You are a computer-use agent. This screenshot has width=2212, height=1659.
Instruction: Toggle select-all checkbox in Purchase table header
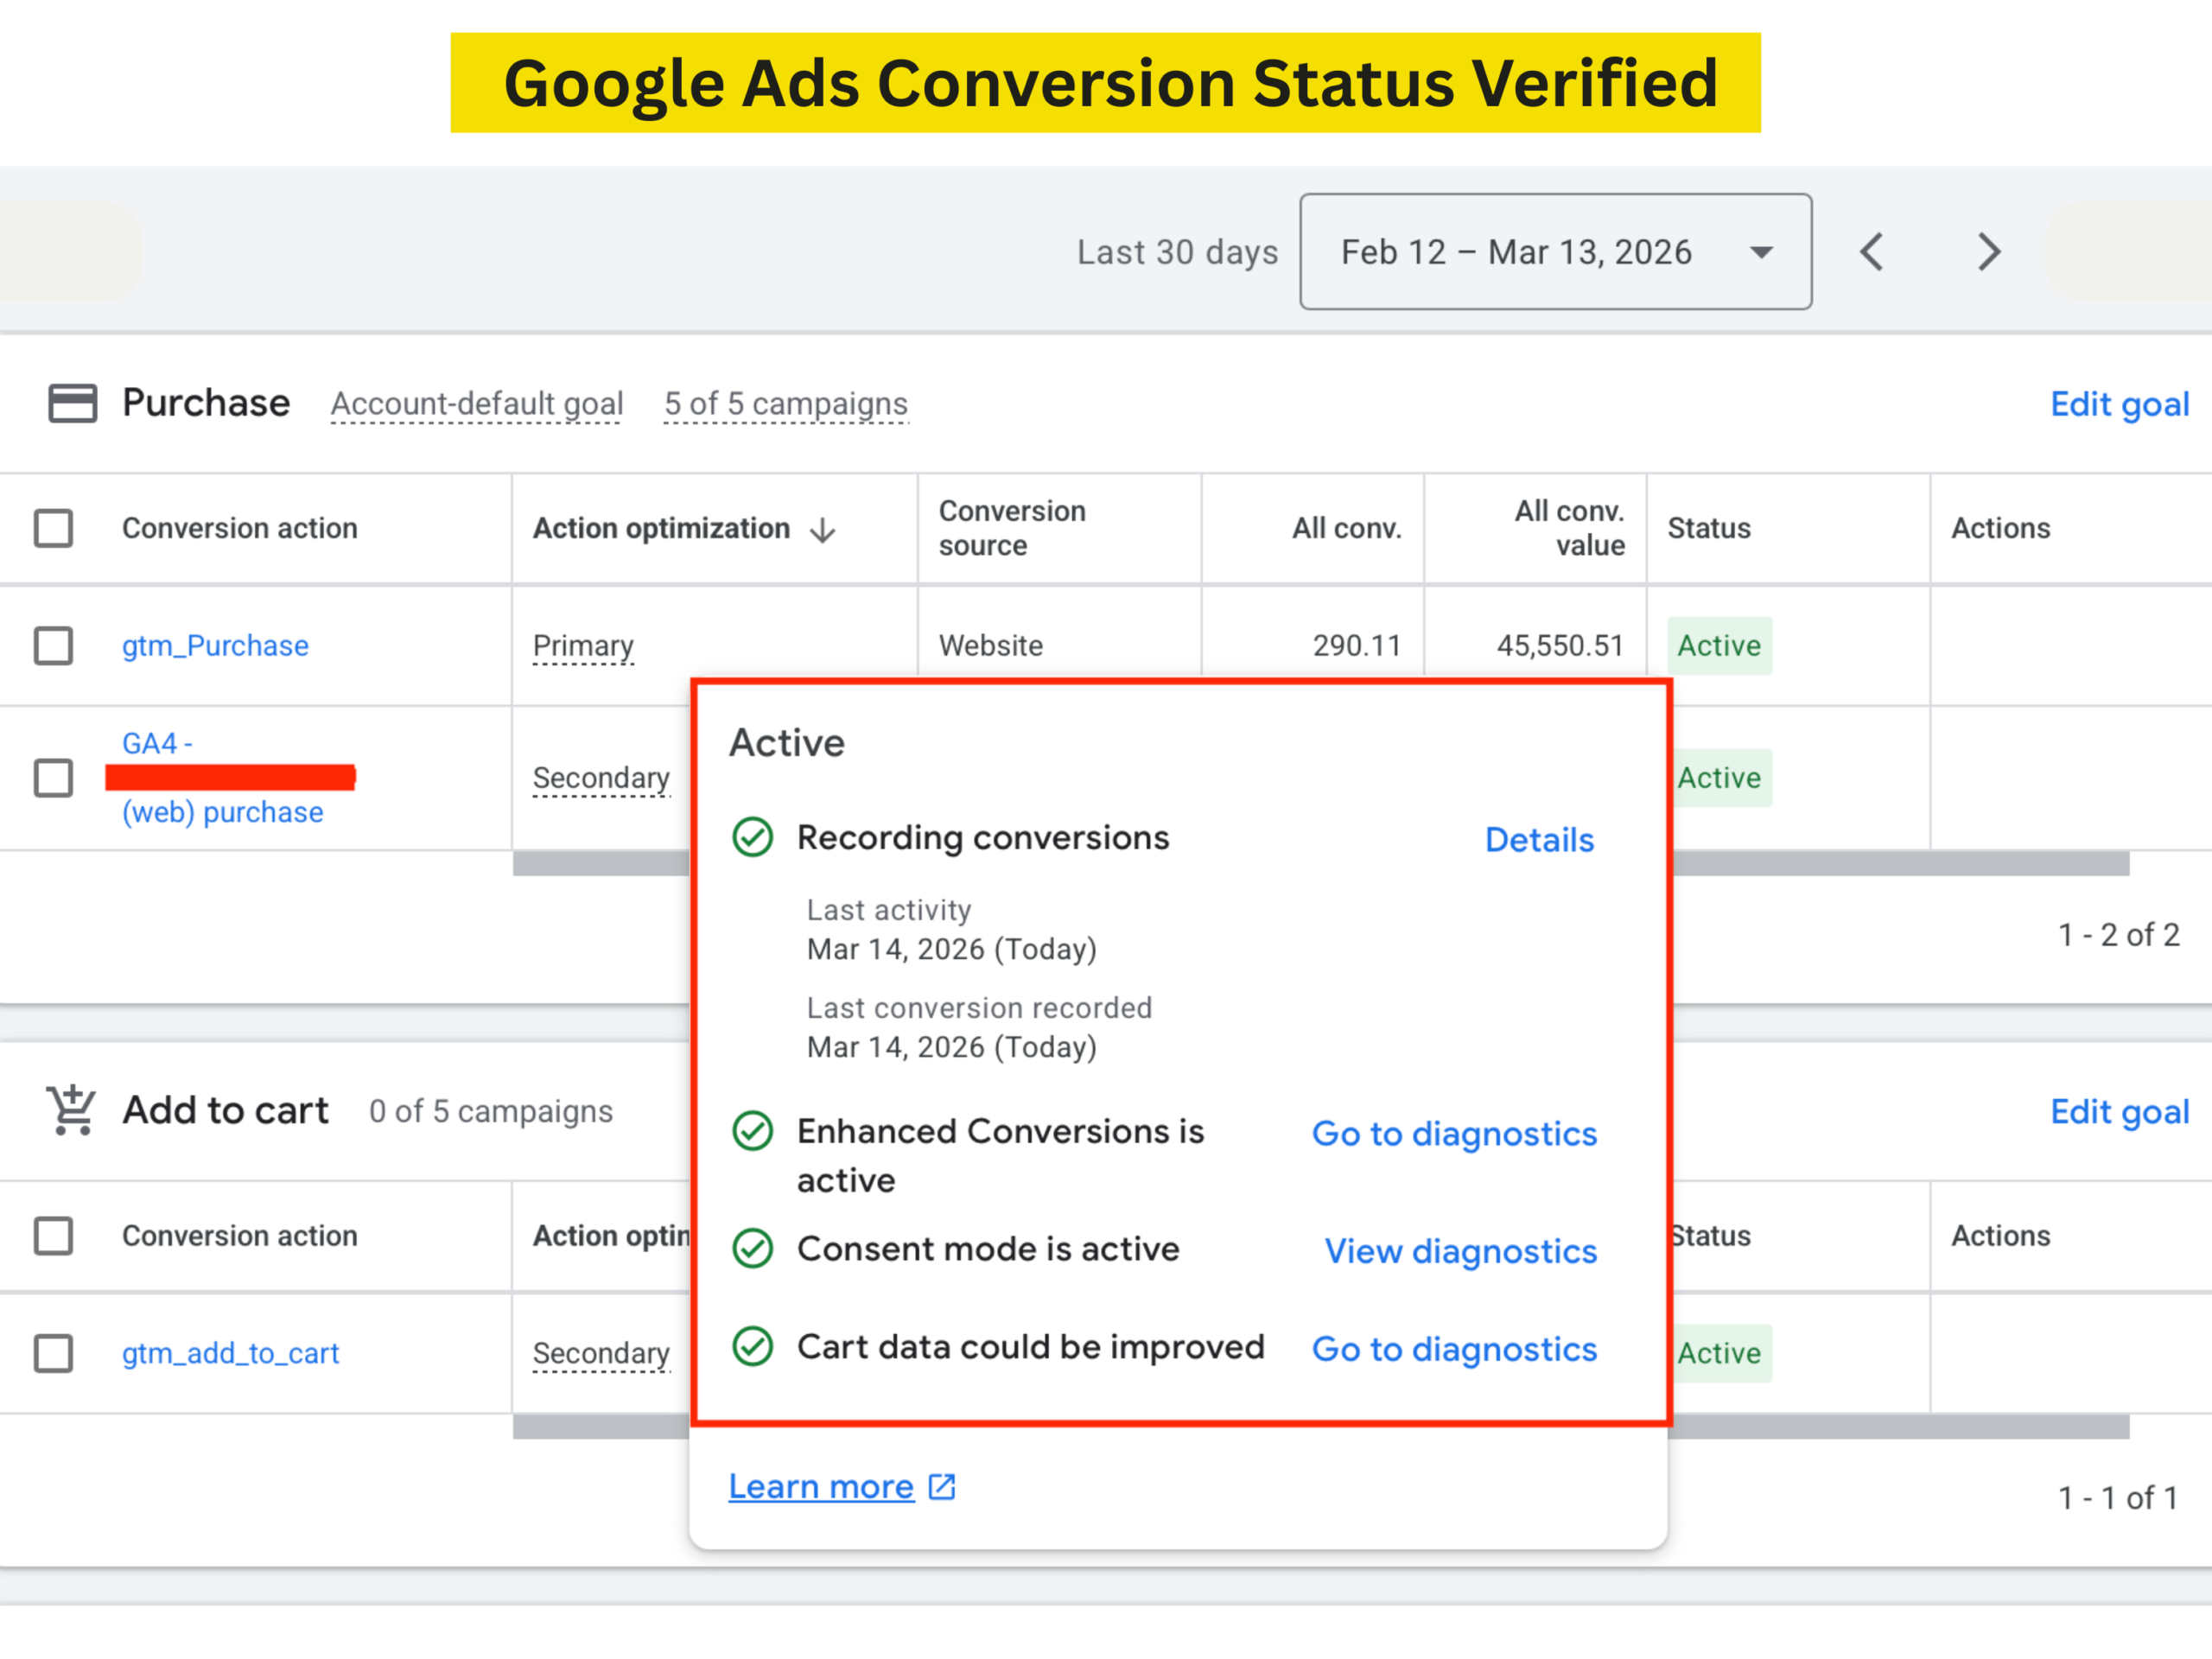tap(54, 528)
